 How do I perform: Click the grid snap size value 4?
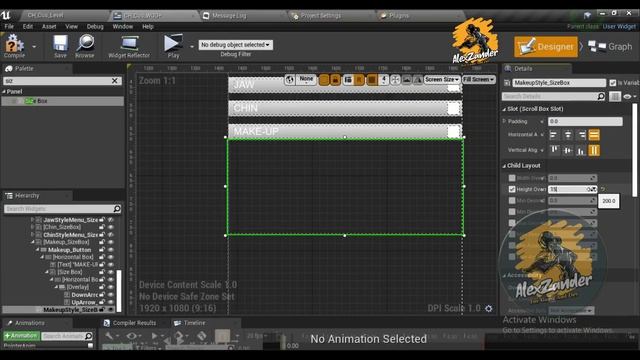pos(384,80)
